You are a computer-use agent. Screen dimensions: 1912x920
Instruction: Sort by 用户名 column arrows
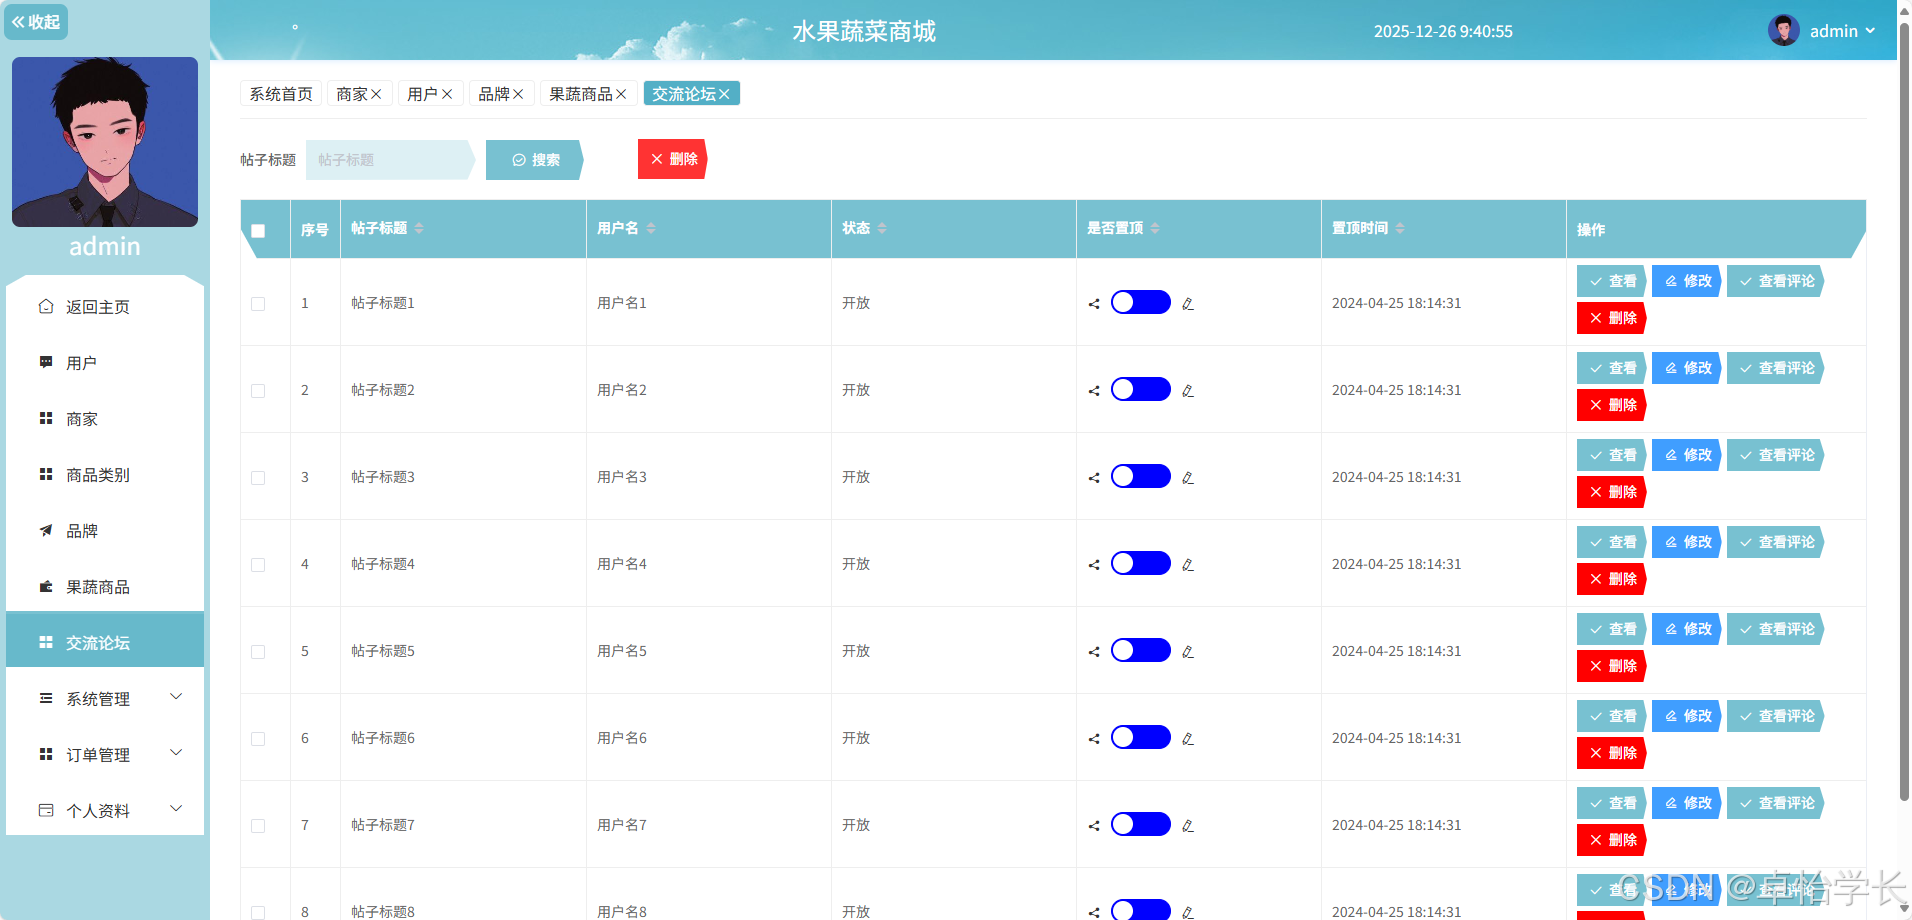651,228
